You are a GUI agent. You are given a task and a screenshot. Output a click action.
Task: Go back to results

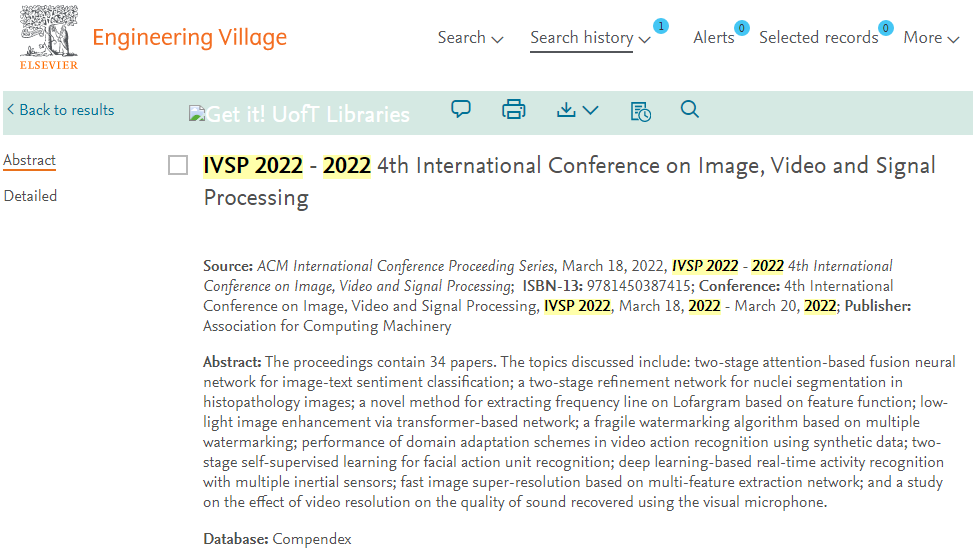(61, 110)
